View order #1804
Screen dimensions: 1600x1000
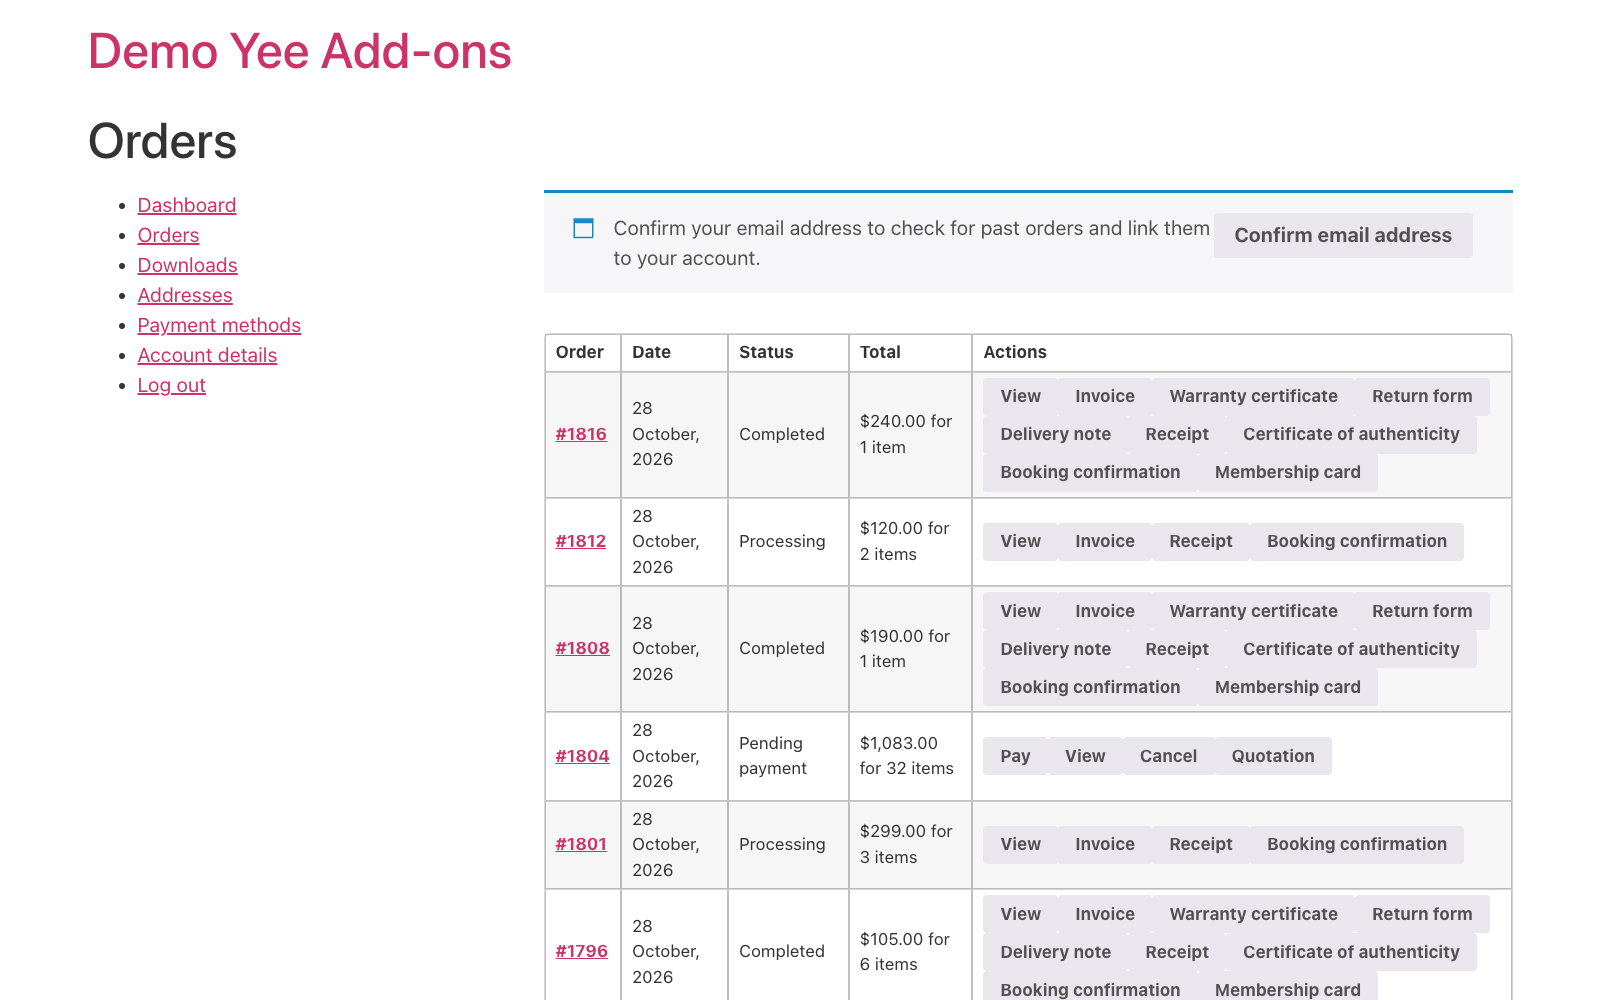coord(1085,756)
